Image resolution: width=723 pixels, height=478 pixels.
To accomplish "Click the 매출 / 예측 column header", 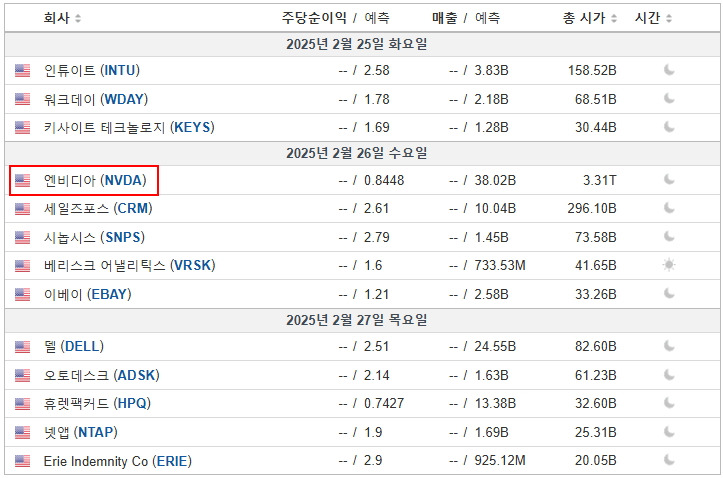I will [x=466, y=18].
